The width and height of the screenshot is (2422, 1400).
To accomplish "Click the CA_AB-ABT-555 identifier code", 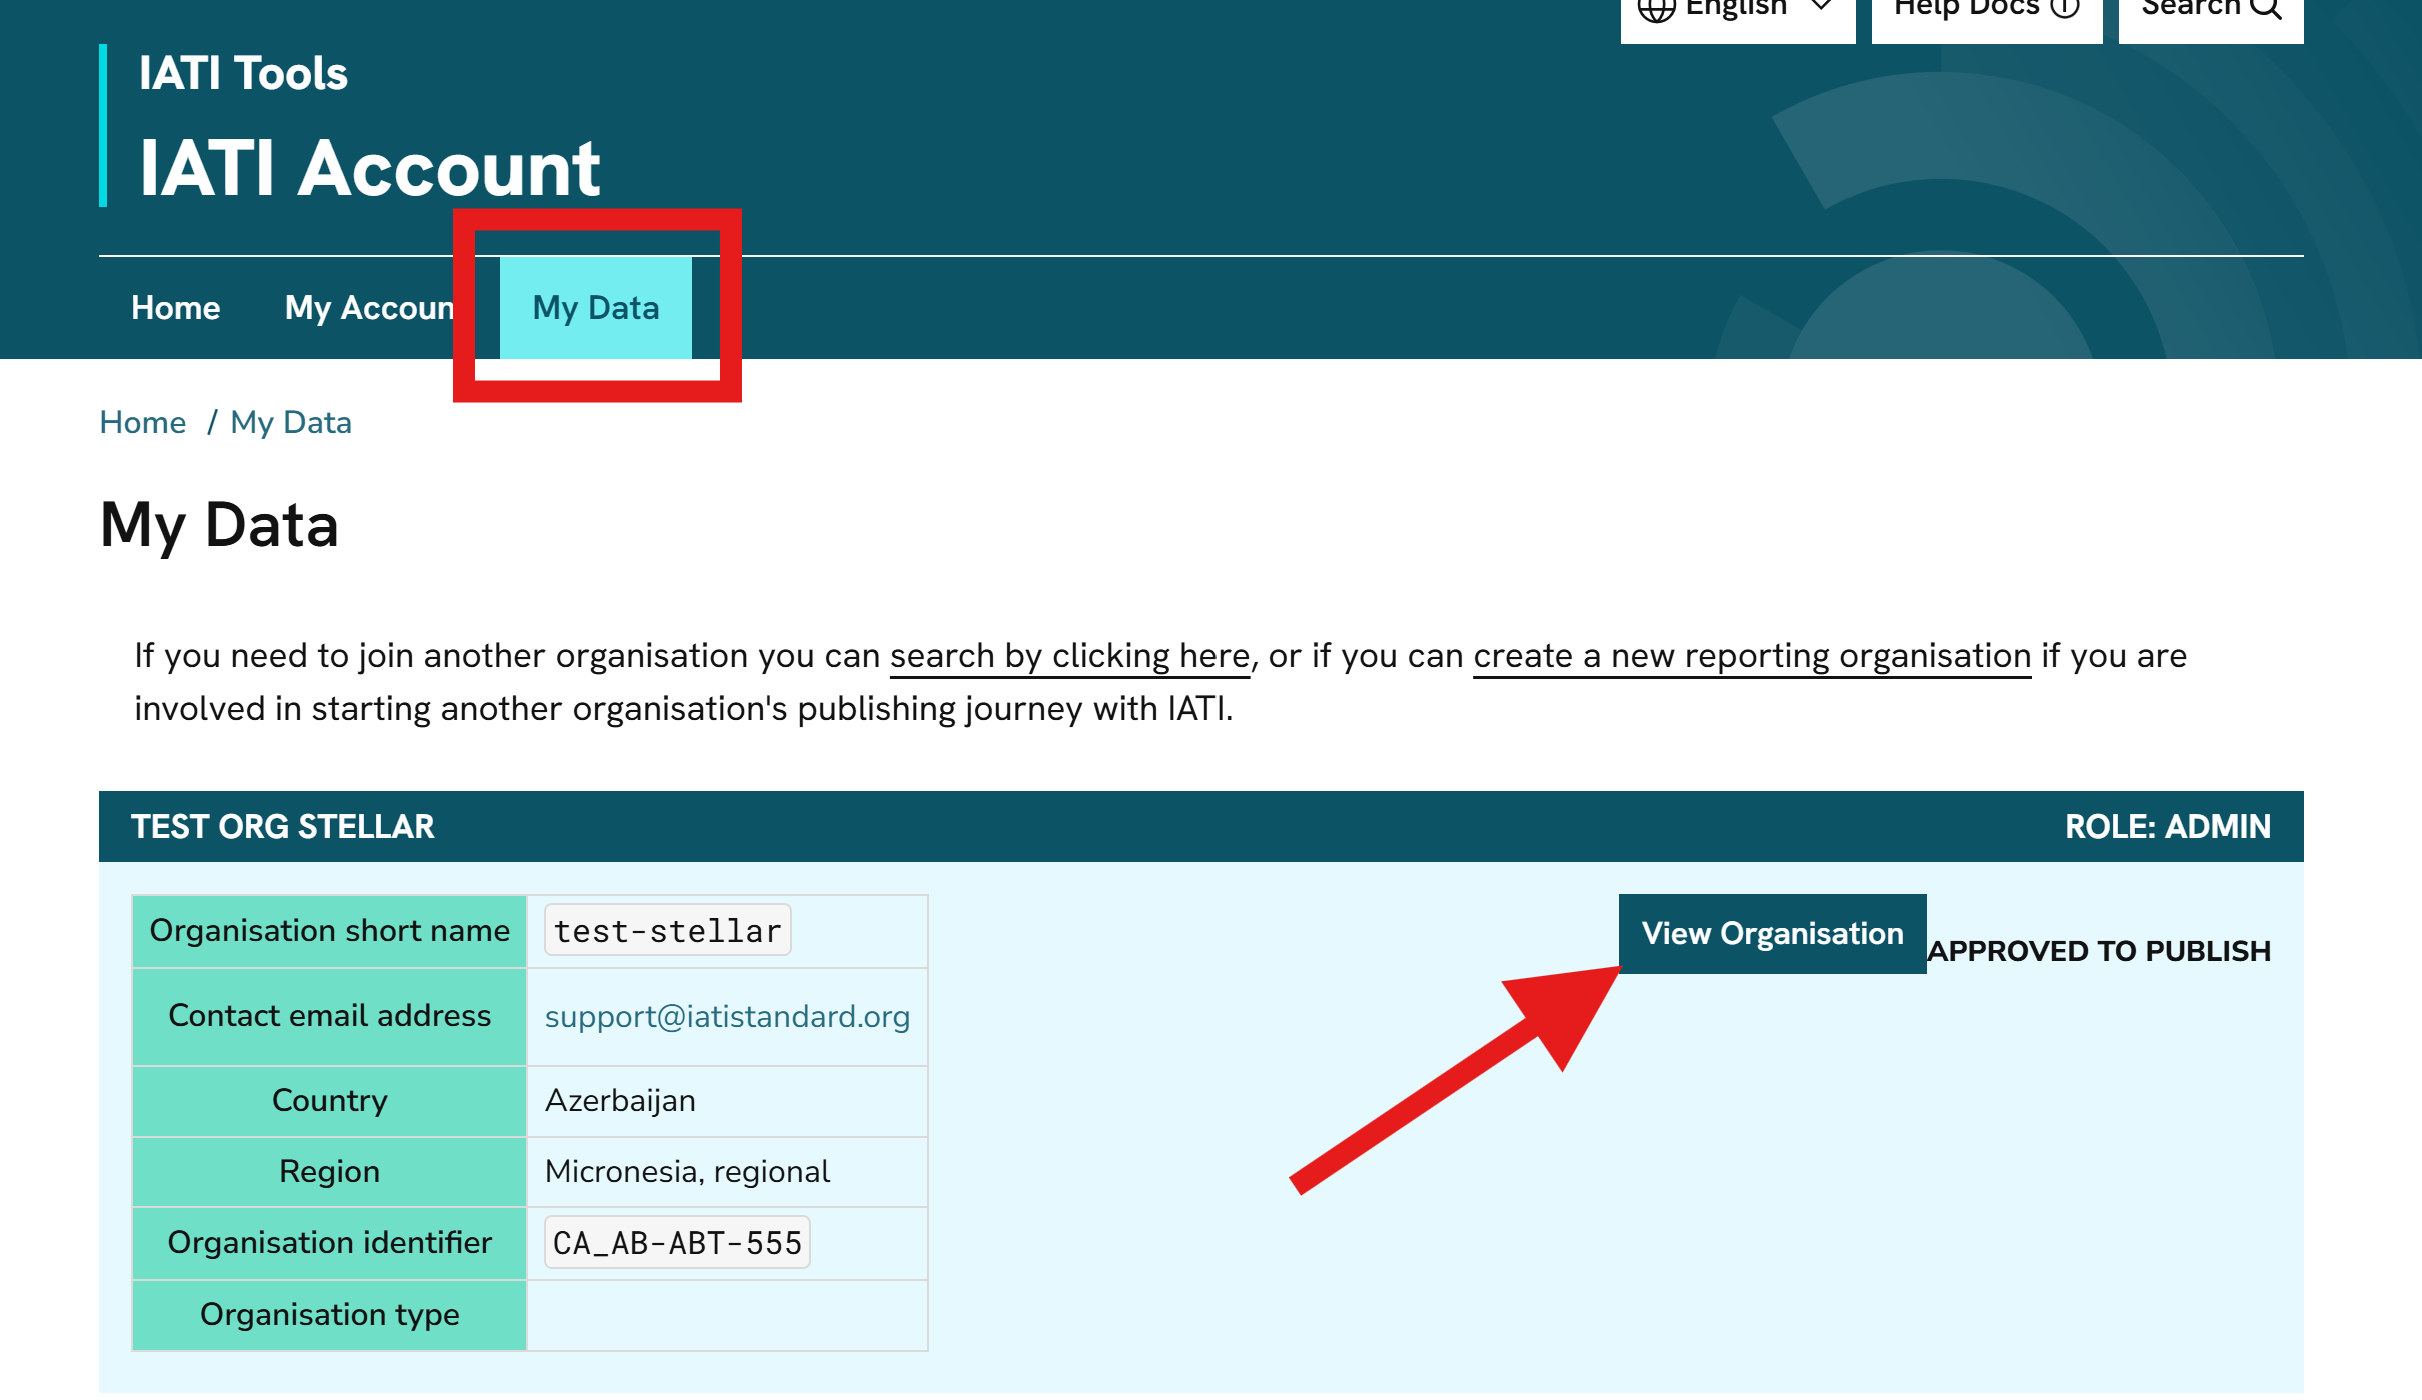I will tap(677, 1243).
